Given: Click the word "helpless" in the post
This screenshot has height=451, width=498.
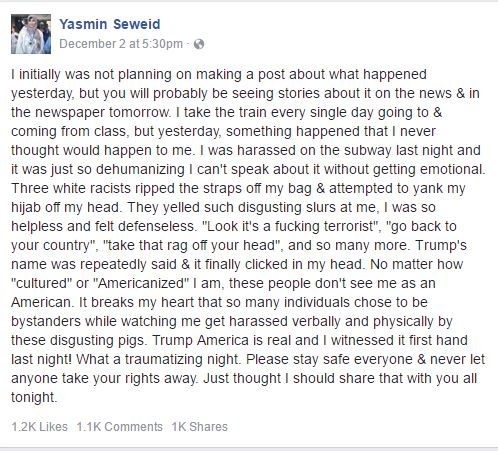Looking at the screenshot, I should [37, 227].
